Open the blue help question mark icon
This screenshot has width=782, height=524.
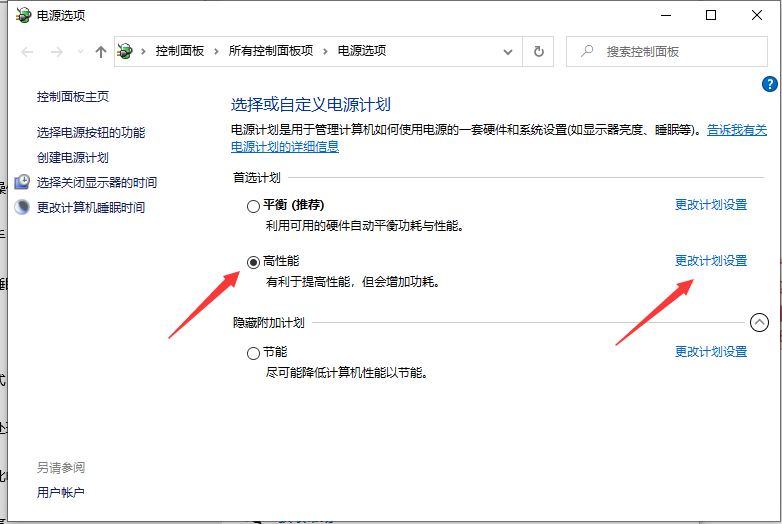tap(769, 85)
